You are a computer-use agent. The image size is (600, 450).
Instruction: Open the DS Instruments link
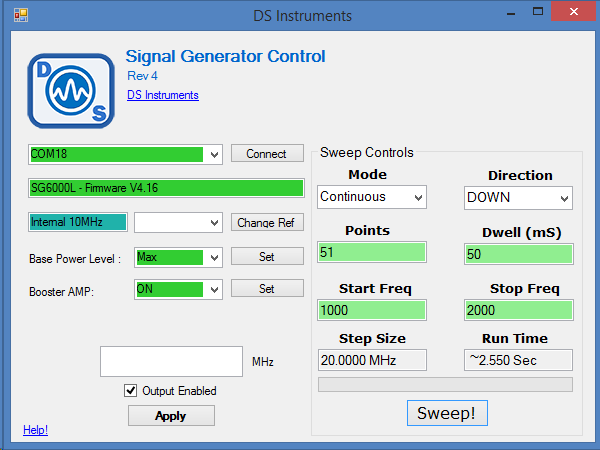163,95
